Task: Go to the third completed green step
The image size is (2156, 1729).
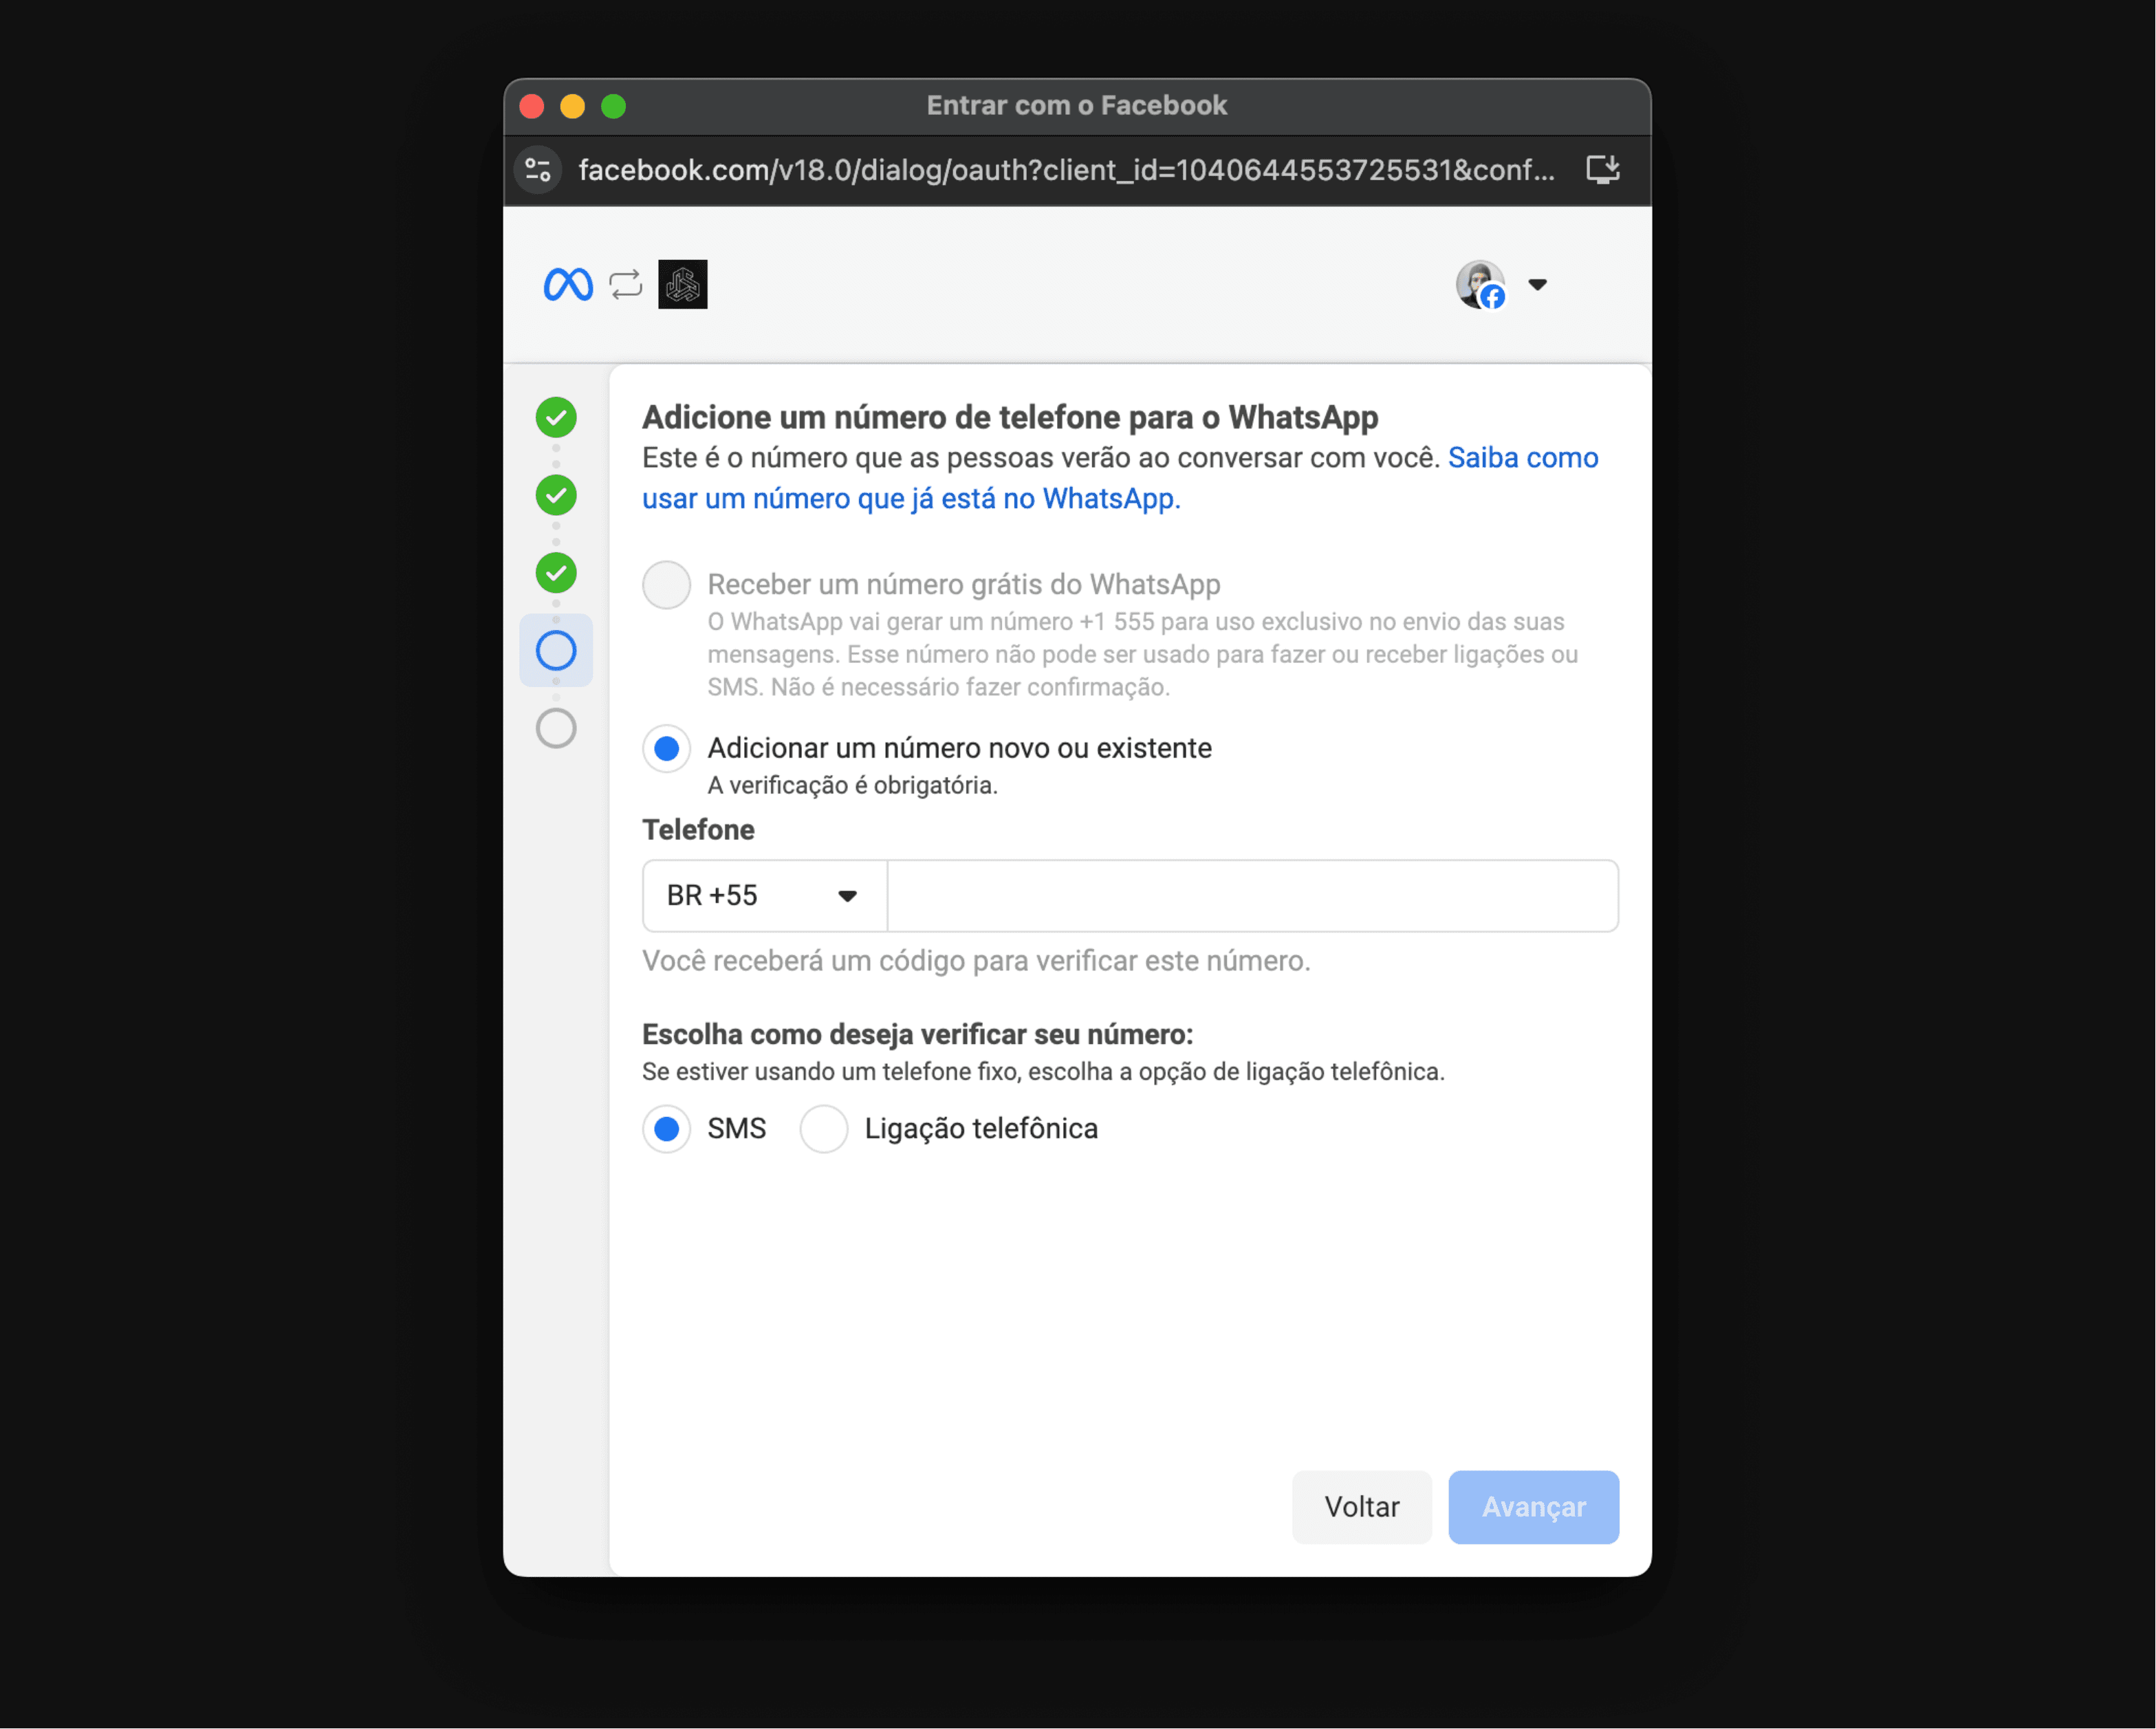Action: (x=556, y=573)
